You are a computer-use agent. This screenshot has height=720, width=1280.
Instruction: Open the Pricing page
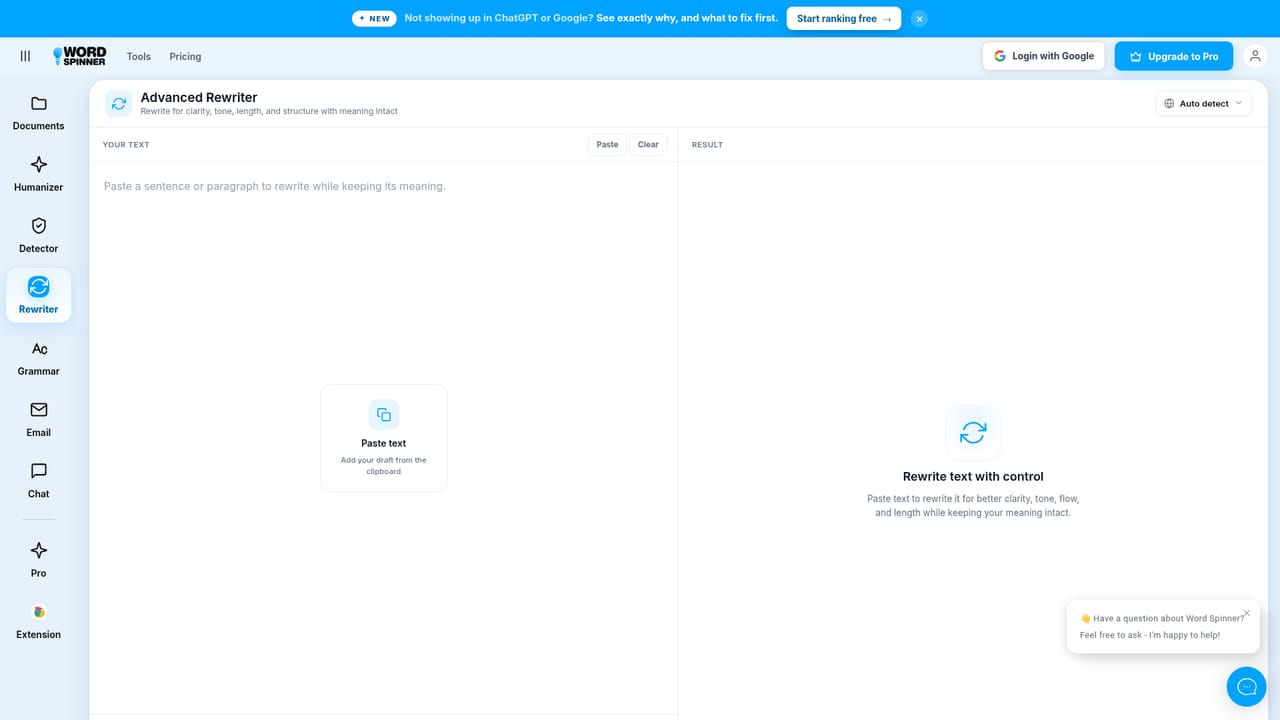(185, 56)
